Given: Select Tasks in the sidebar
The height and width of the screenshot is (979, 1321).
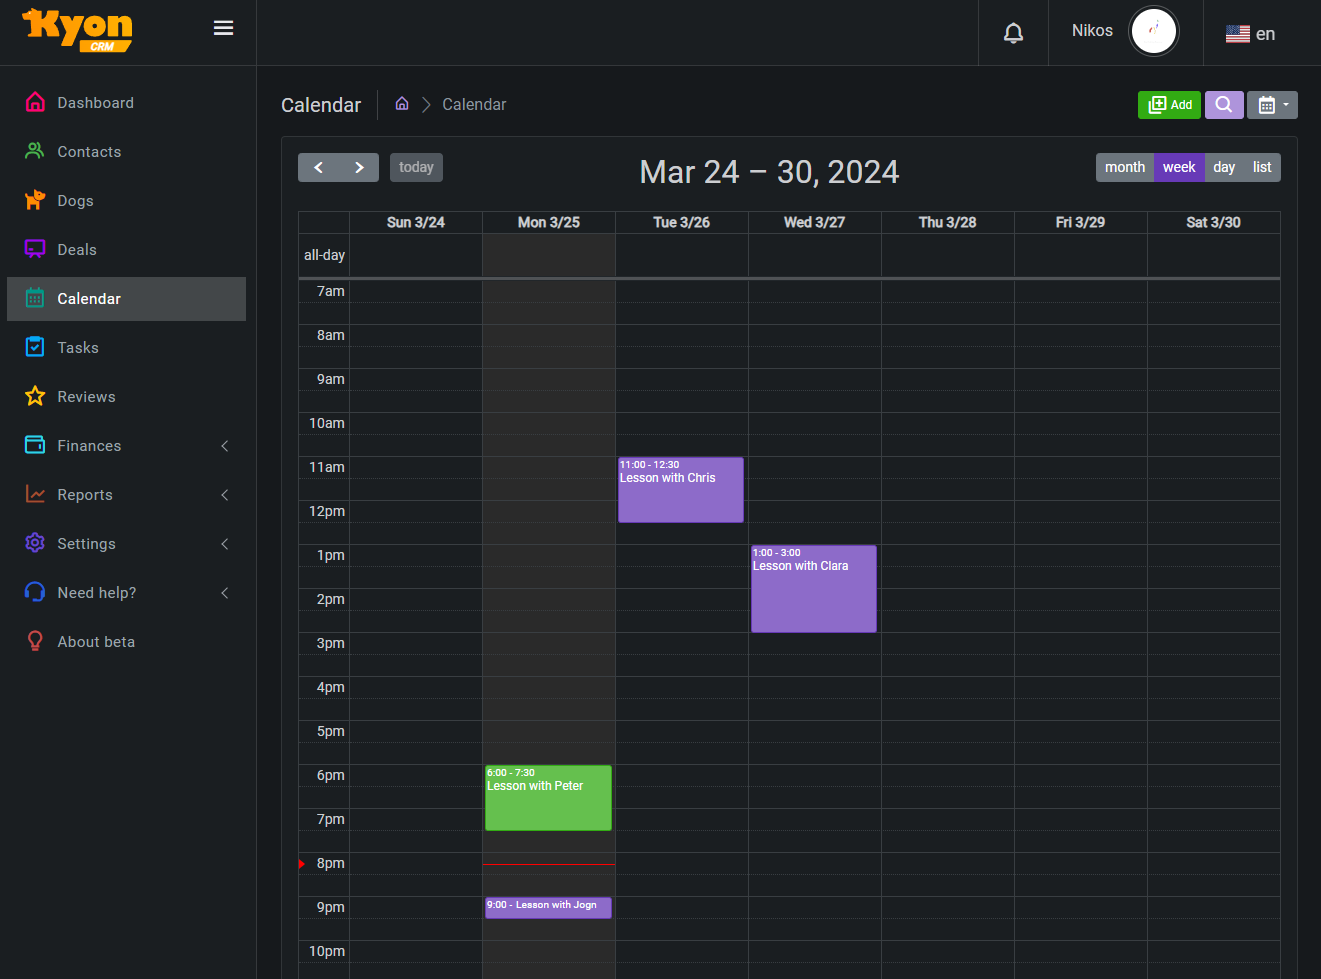Looking at the screenshot, I should pyautogui.click(x=78, y=348).
